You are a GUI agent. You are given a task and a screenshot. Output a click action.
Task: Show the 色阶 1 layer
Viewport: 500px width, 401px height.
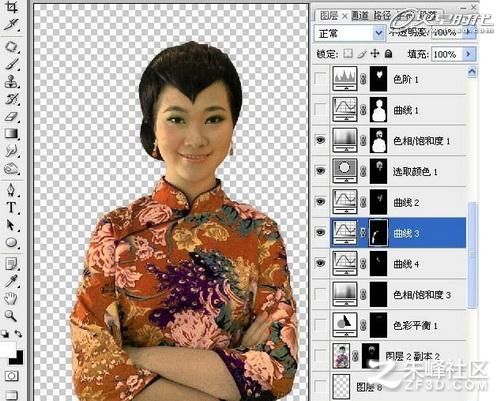click(x=320, y=79)
